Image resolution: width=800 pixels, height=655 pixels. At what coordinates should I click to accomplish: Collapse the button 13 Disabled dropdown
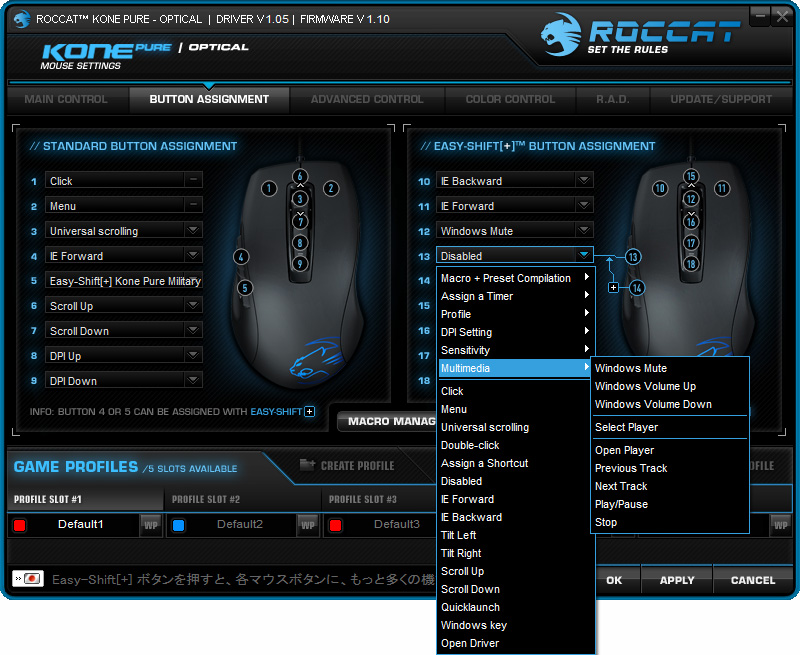584,256
